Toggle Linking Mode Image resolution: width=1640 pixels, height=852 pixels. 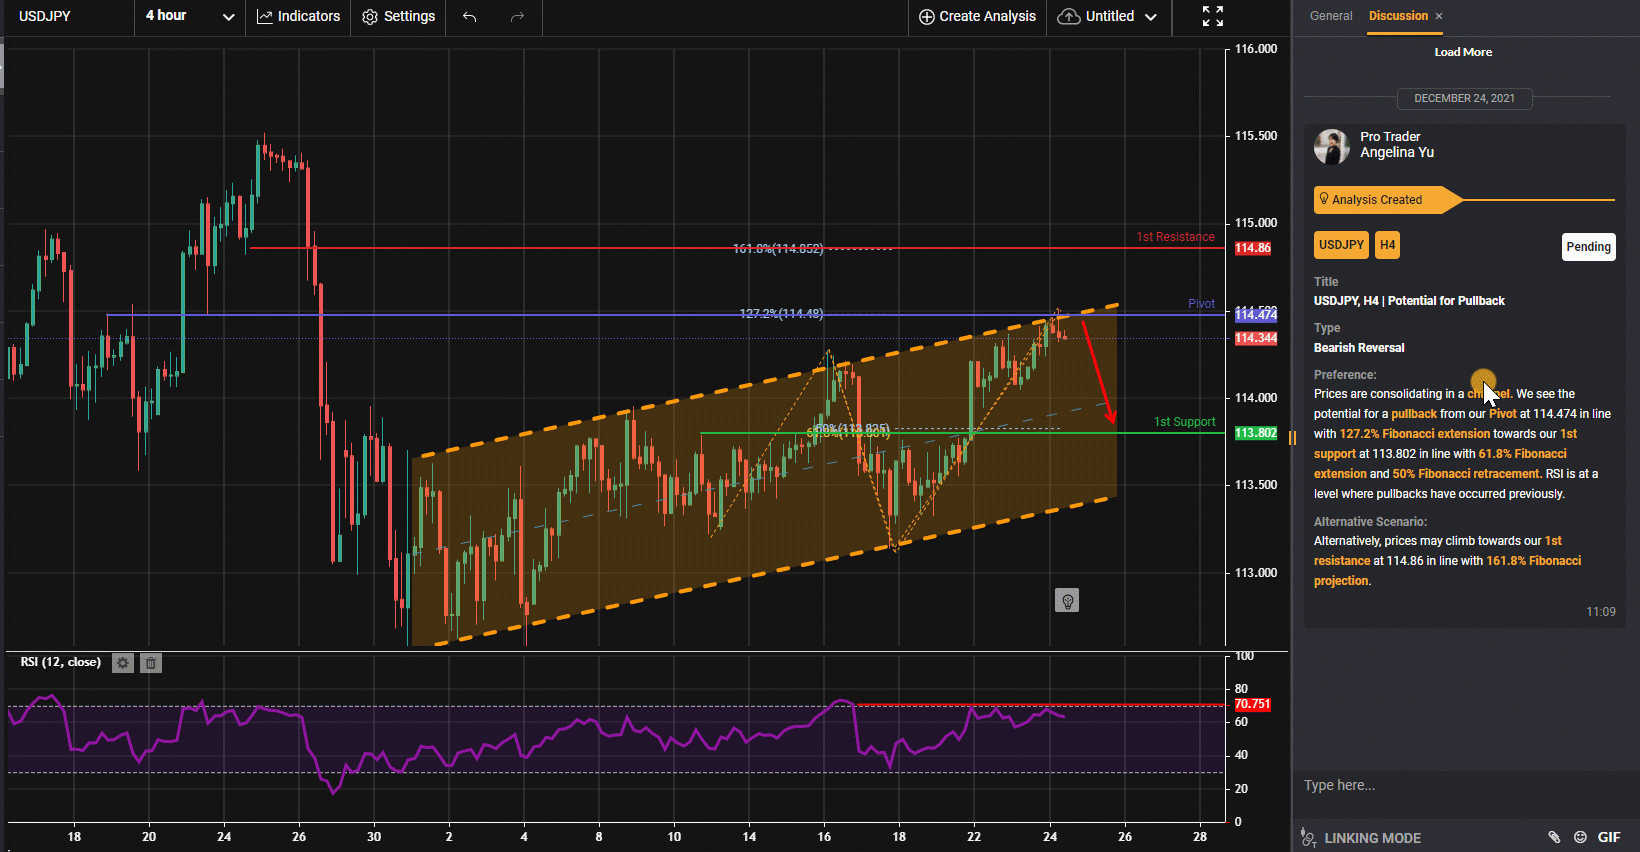pyautogui.click(x=1361, y=838)
